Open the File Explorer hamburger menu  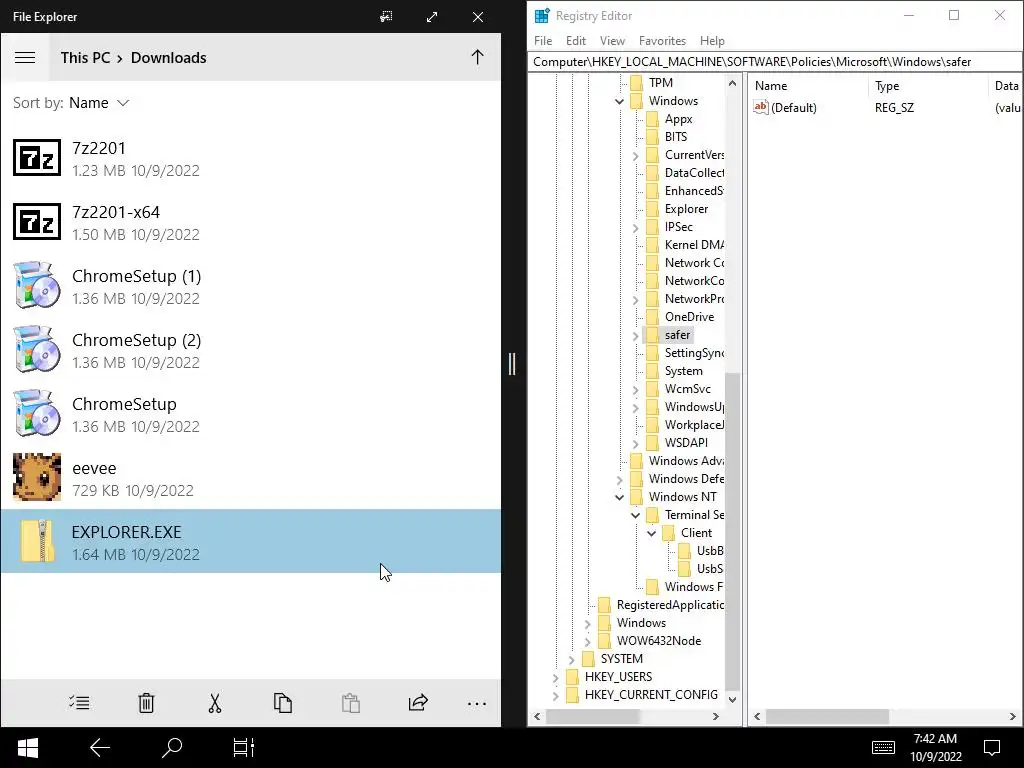pos(25,57)
